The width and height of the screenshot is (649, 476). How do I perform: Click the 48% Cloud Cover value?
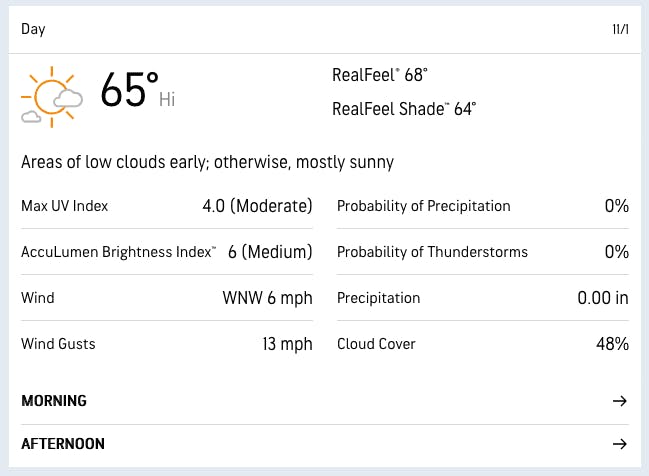611,344
